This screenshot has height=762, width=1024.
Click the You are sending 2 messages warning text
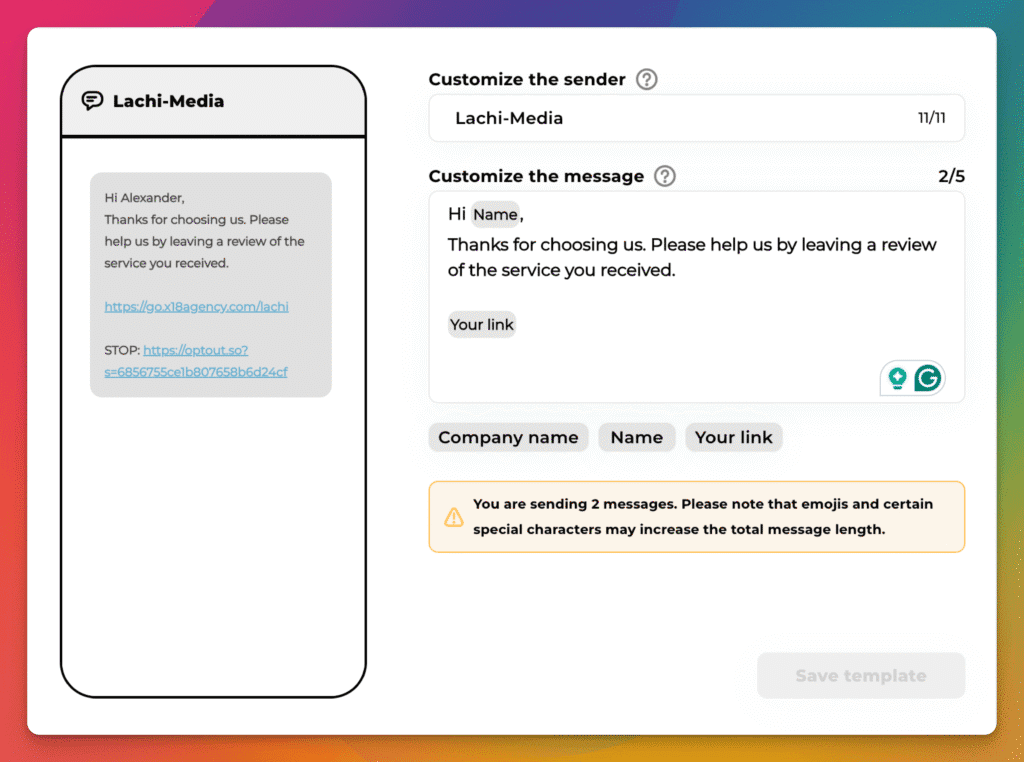point(703,516)
